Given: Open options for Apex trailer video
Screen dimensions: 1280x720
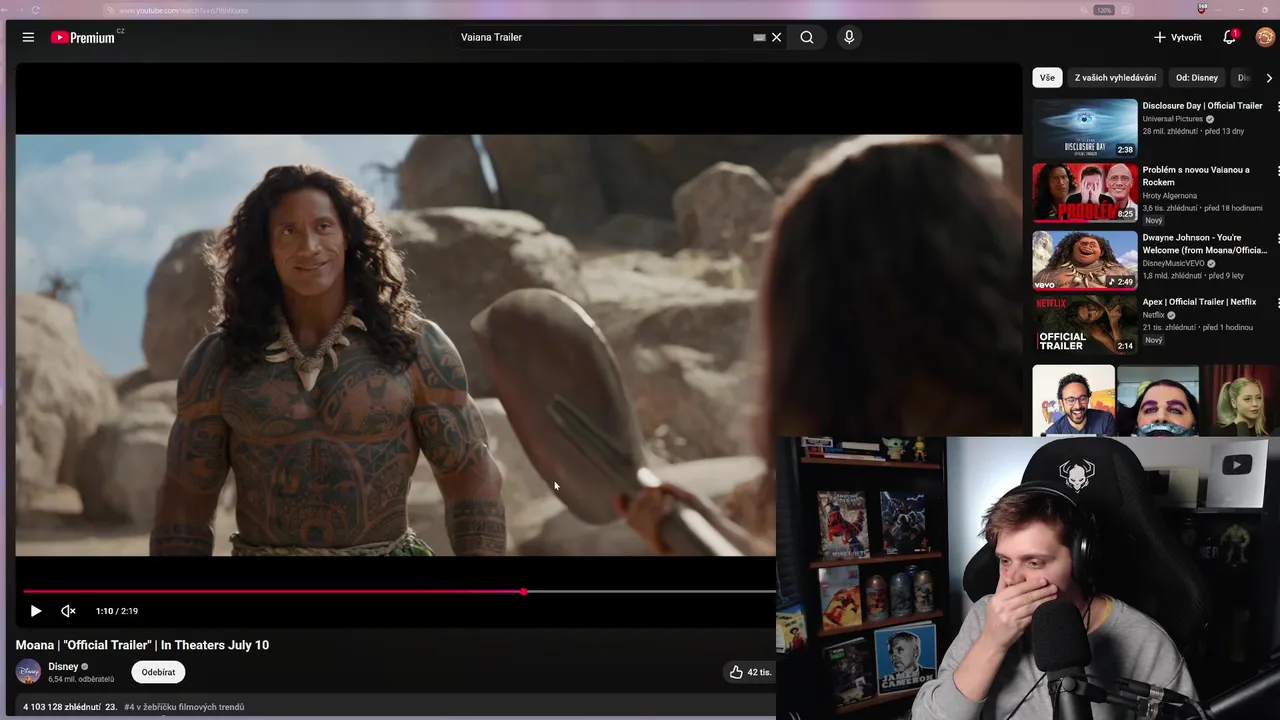Looking at the screenshot, I should click(x=1278, y=302).
